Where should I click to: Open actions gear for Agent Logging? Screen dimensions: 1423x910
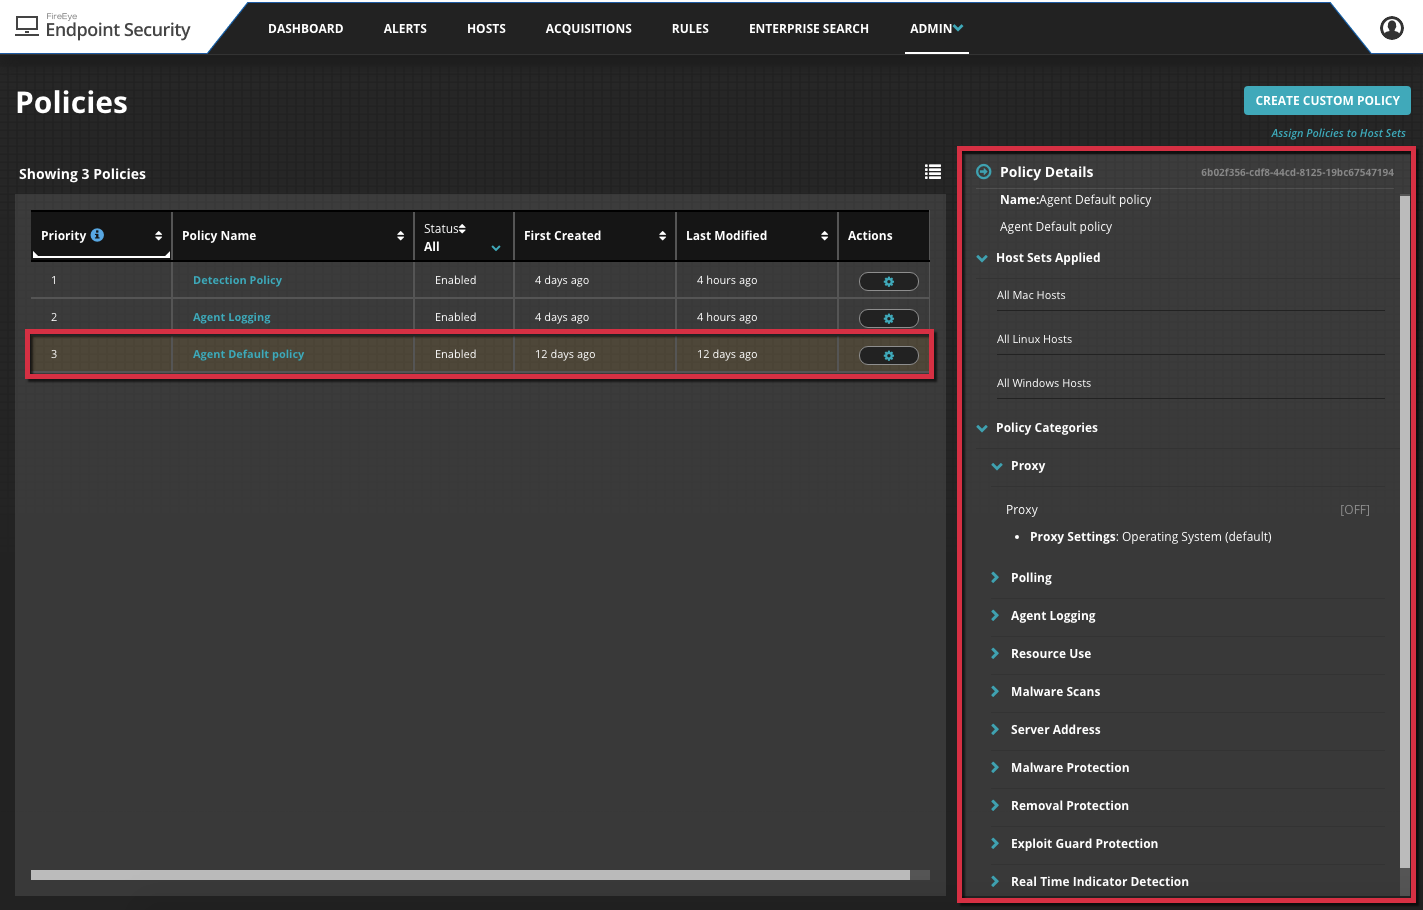pyautogui.click(x=888, y=318)
